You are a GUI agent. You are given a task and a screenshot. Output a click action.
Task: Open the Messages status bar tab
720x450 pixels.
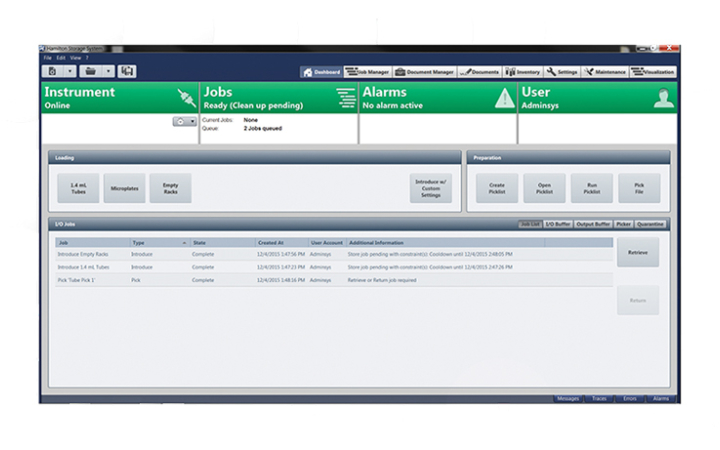(x=568, y=399)
